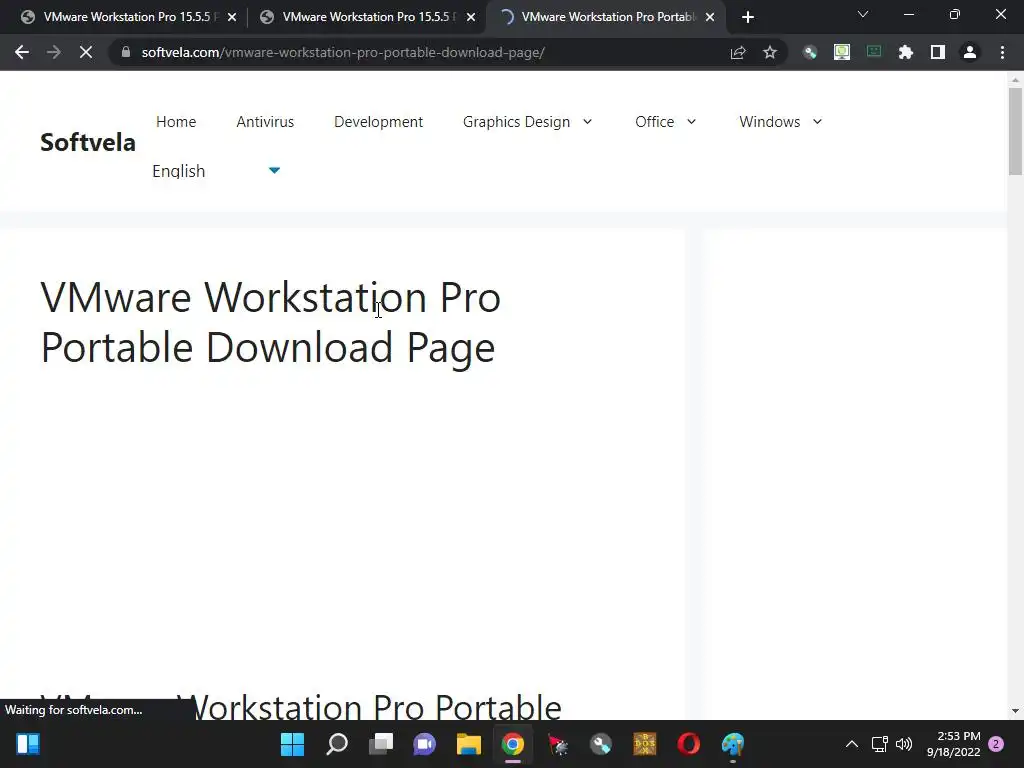Click the forward navigation arrow

[54, 52]
